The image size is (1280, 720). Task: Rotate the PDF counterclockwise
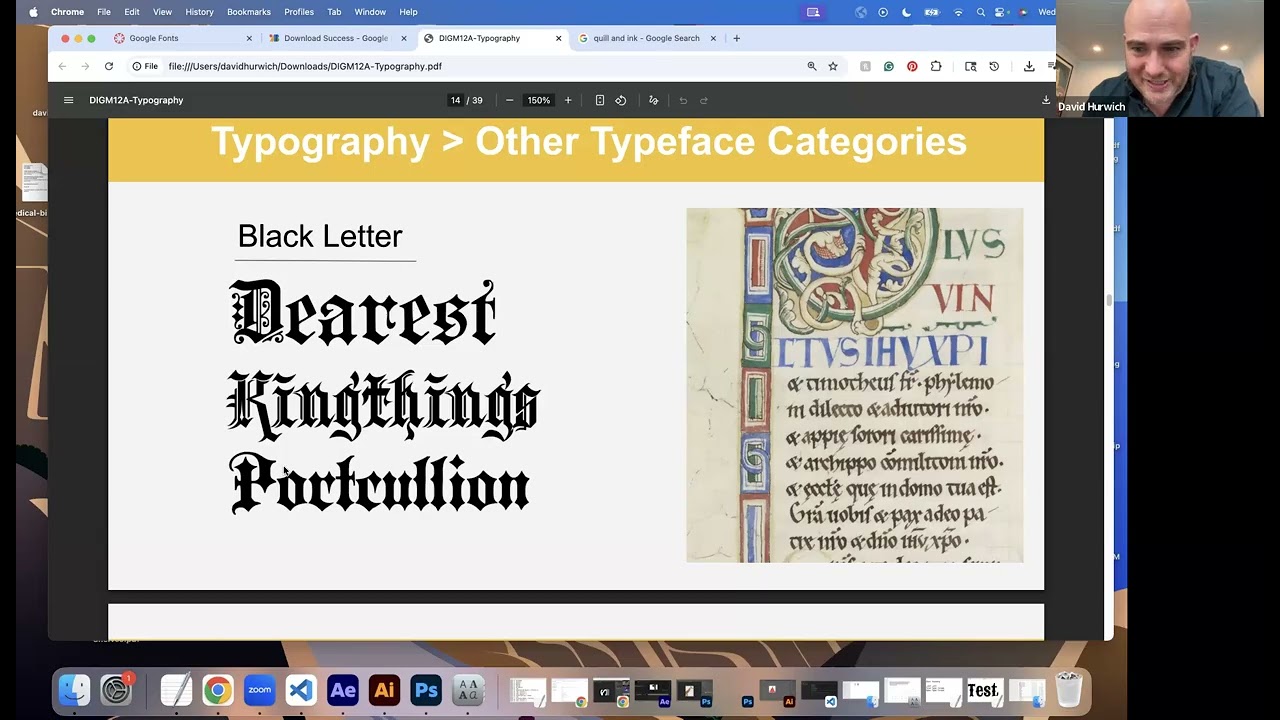click(621, 100)
